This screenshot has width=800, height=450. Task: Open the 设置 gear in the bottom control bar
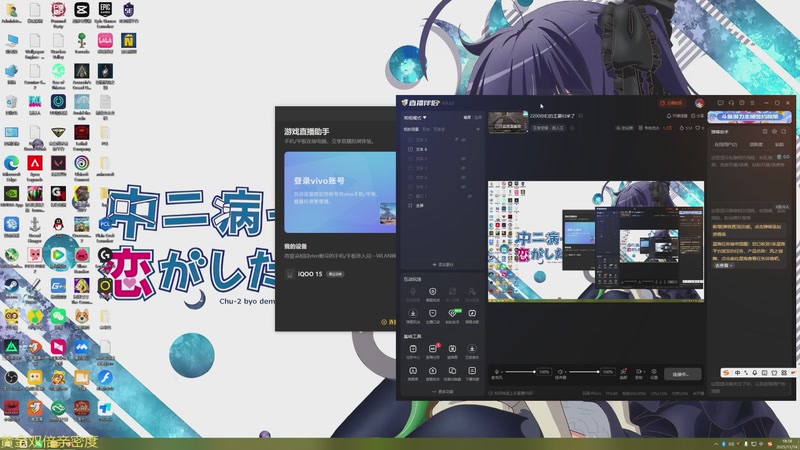click(x=654, y=373)
